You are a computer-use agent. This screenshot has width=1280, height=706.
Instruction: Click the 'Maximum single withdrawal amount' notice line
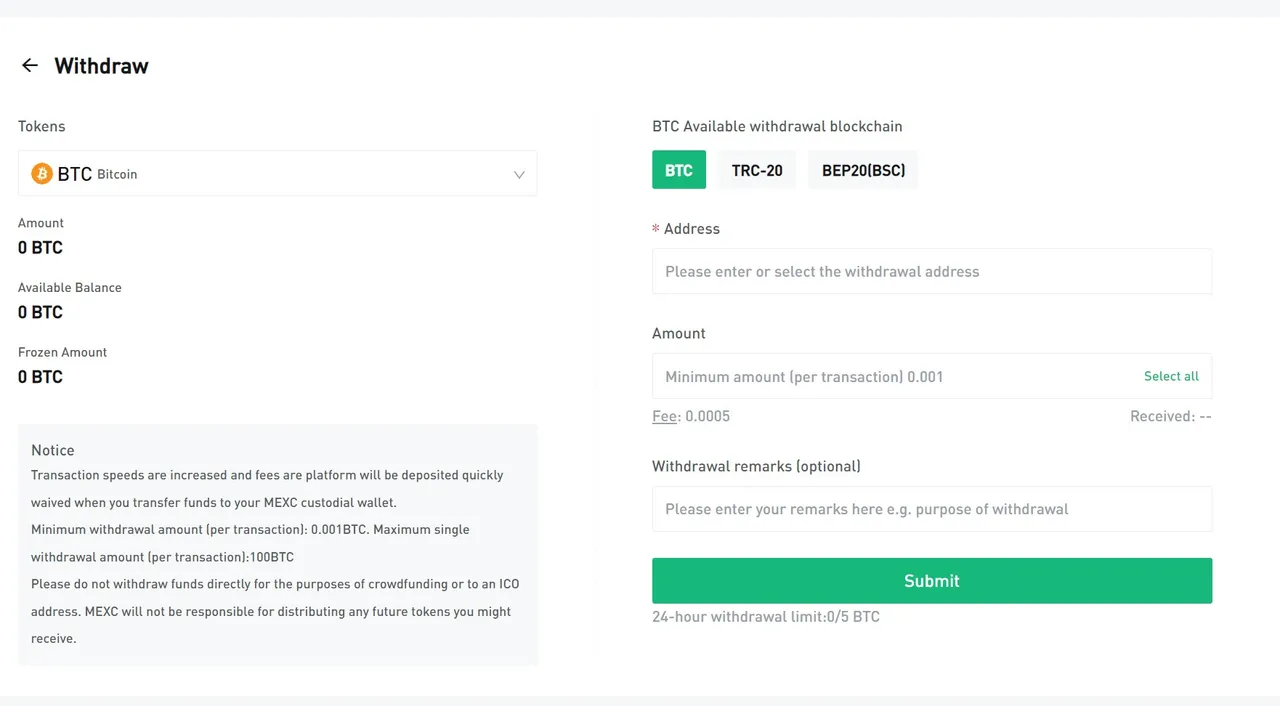click(250, 543)
